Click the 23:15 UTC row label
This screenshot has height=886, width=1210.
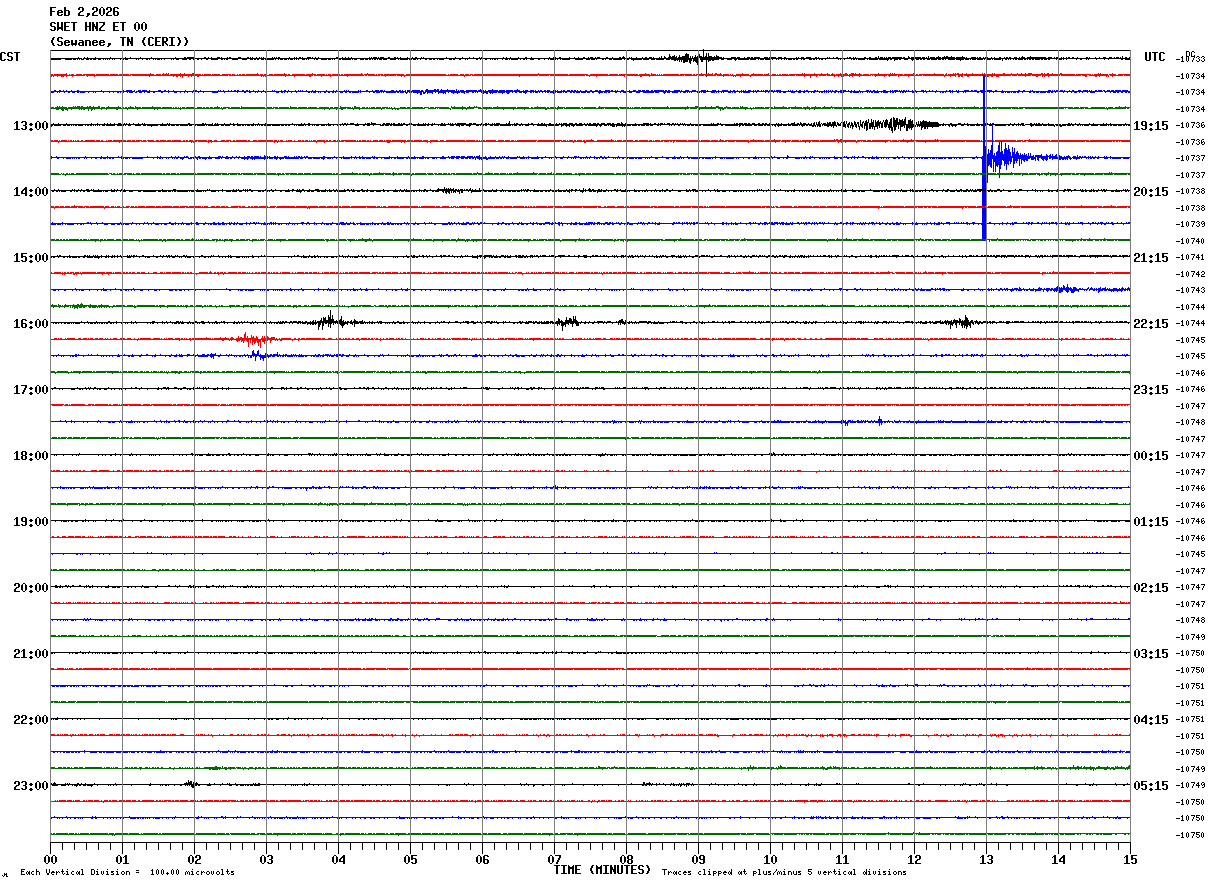pos(1151,390)
